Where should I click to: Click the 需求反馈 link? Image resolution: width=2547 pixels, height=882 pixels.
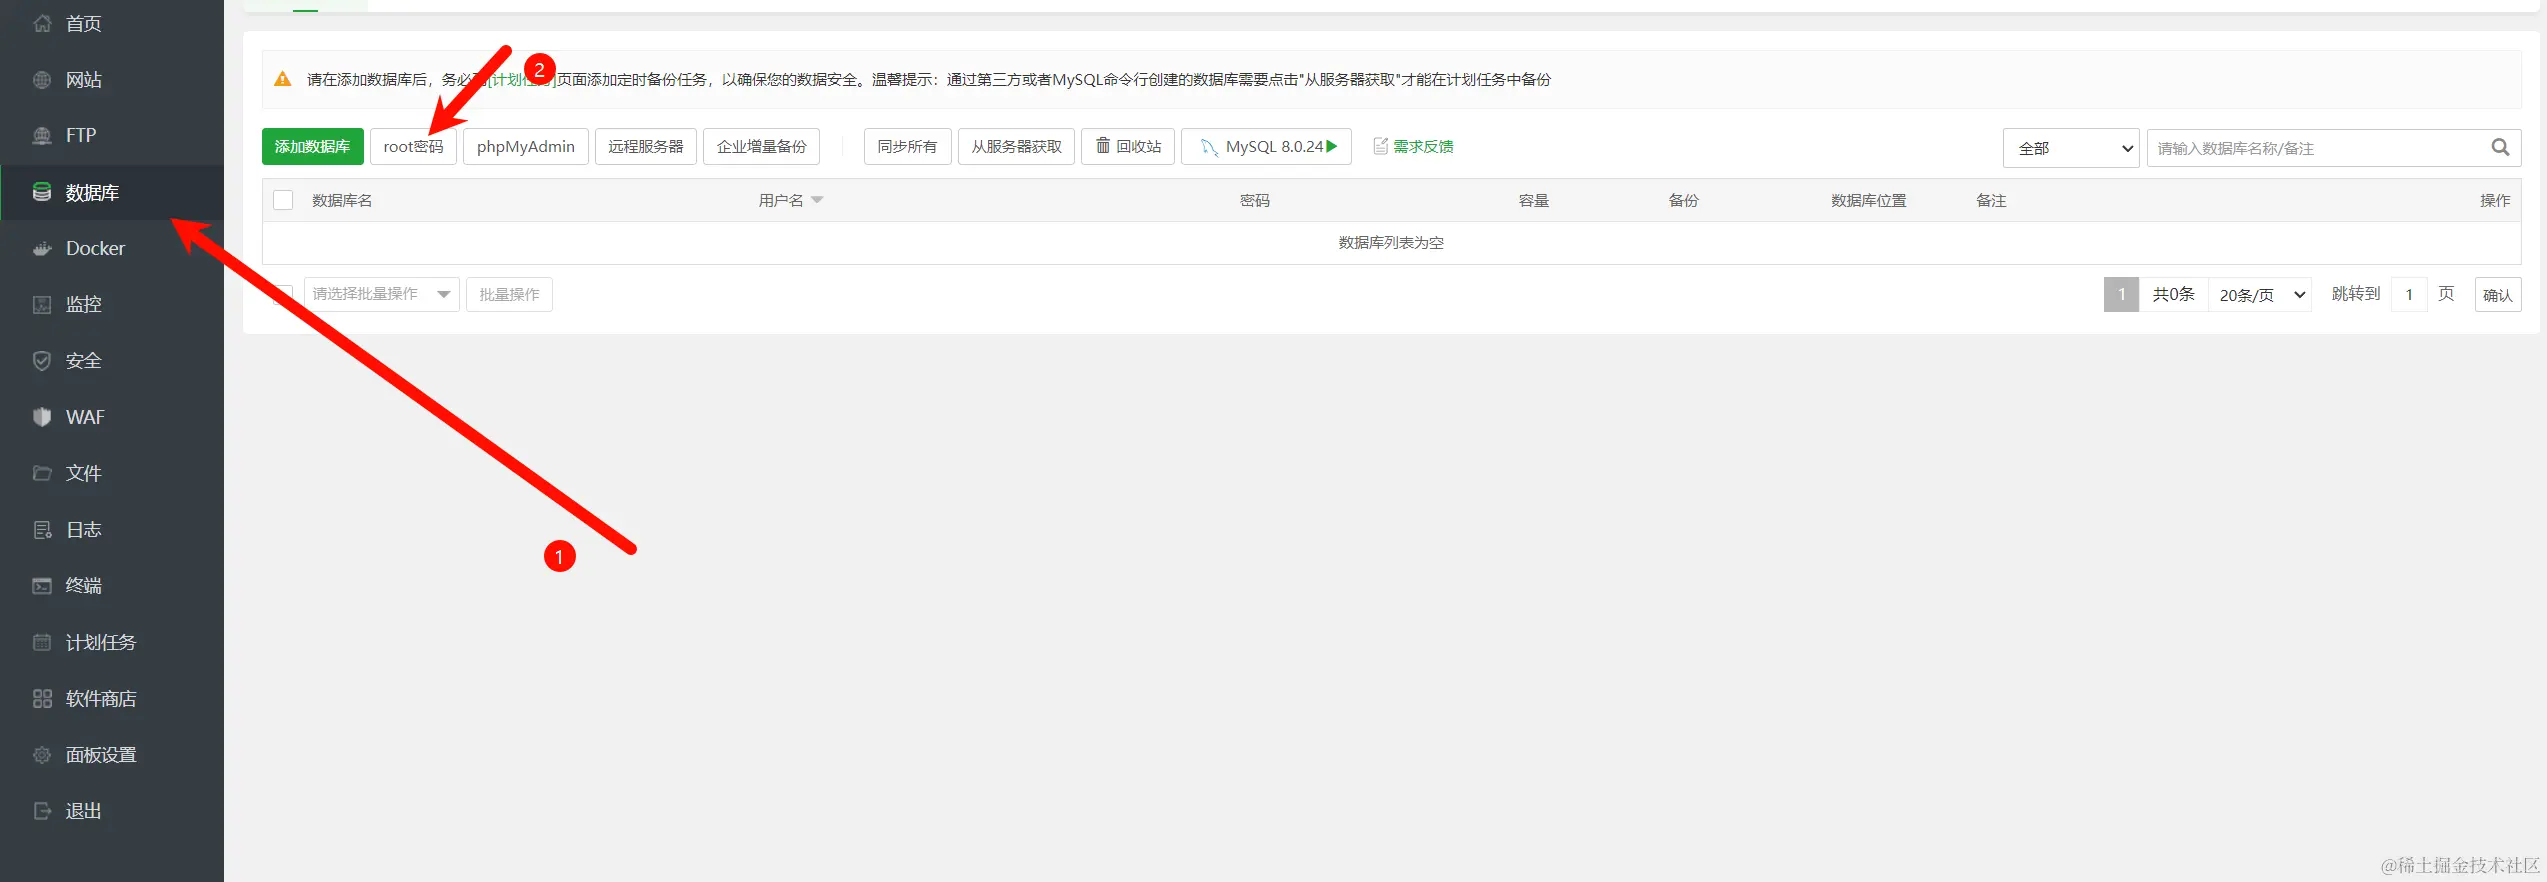tap(1423, 146)
